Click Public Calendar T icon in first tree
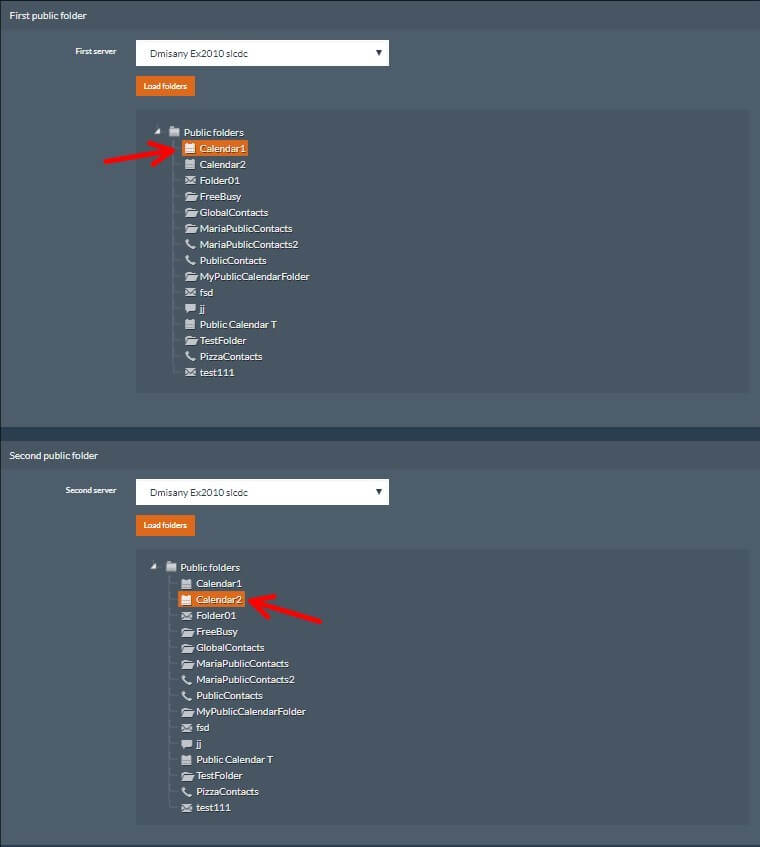Screen dimensions: 760x847 pos(190,324)
